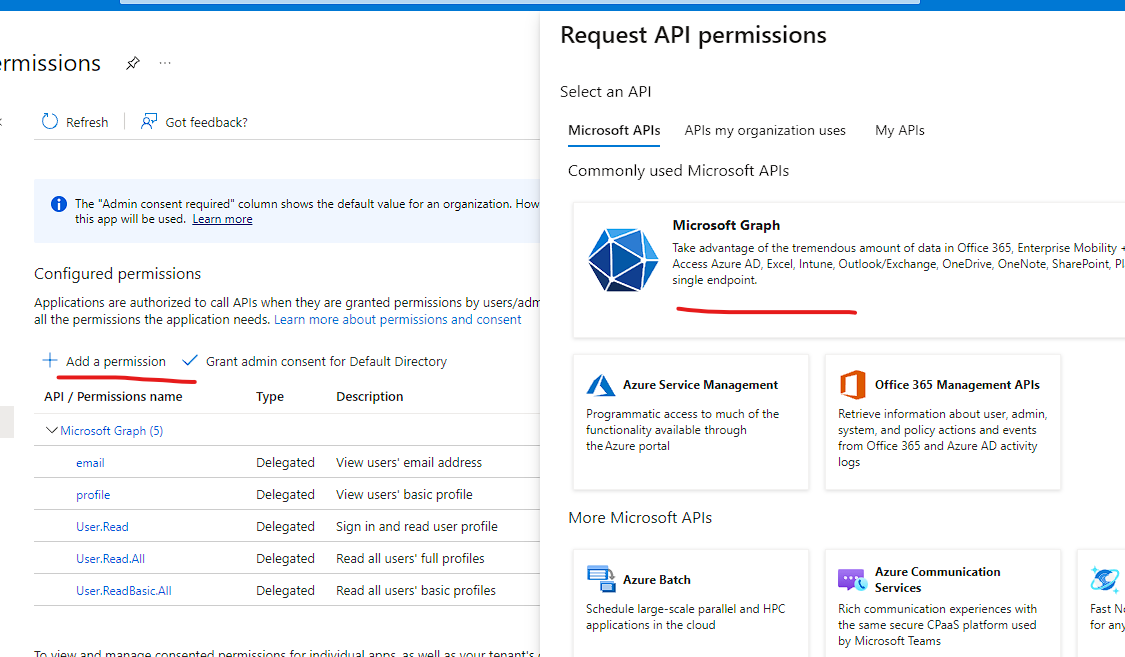Click the Azure Batch icon
This screenshot has width=1125, height=657.
click(x=601, y=579)
